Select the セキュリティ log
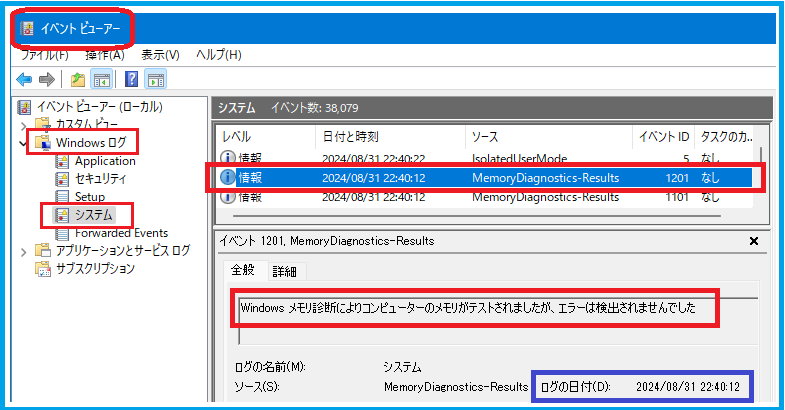Screen dimensions: 785x410 (100, 178)
